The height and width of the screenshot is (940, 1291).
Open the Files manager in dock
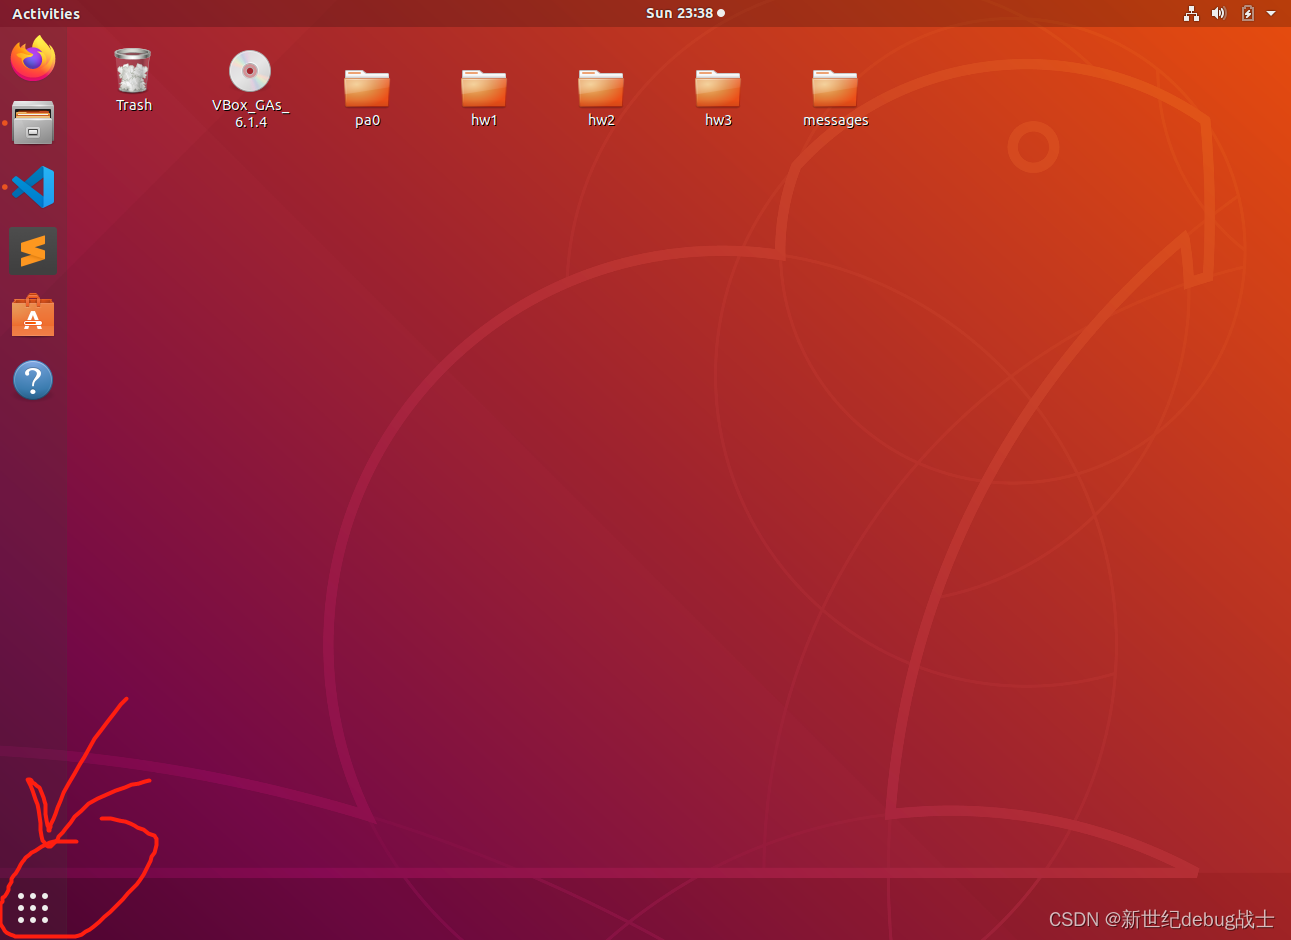click(33, 122)
